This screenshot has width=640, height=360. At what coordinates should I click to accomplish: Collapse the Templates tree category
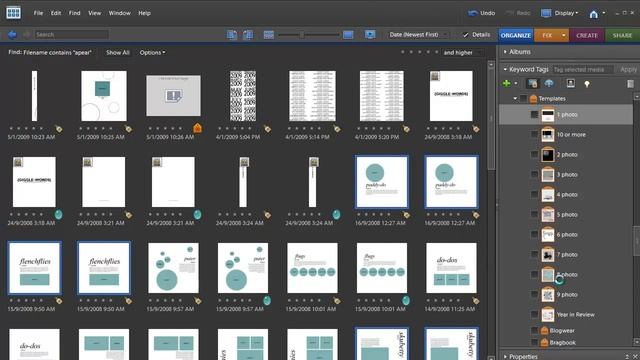click(515, 98)
